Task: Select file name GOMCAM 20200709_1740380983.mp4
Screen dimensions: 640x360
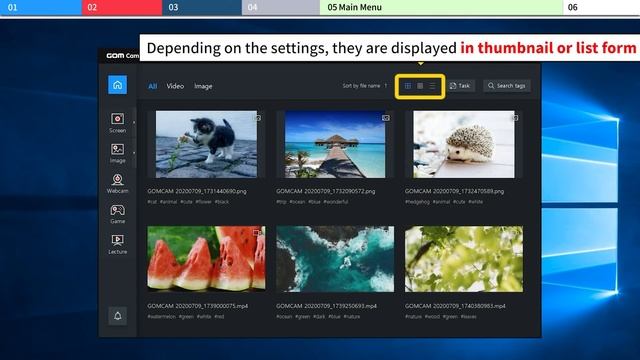Action: pyautogui.click(x=455, y=306)
